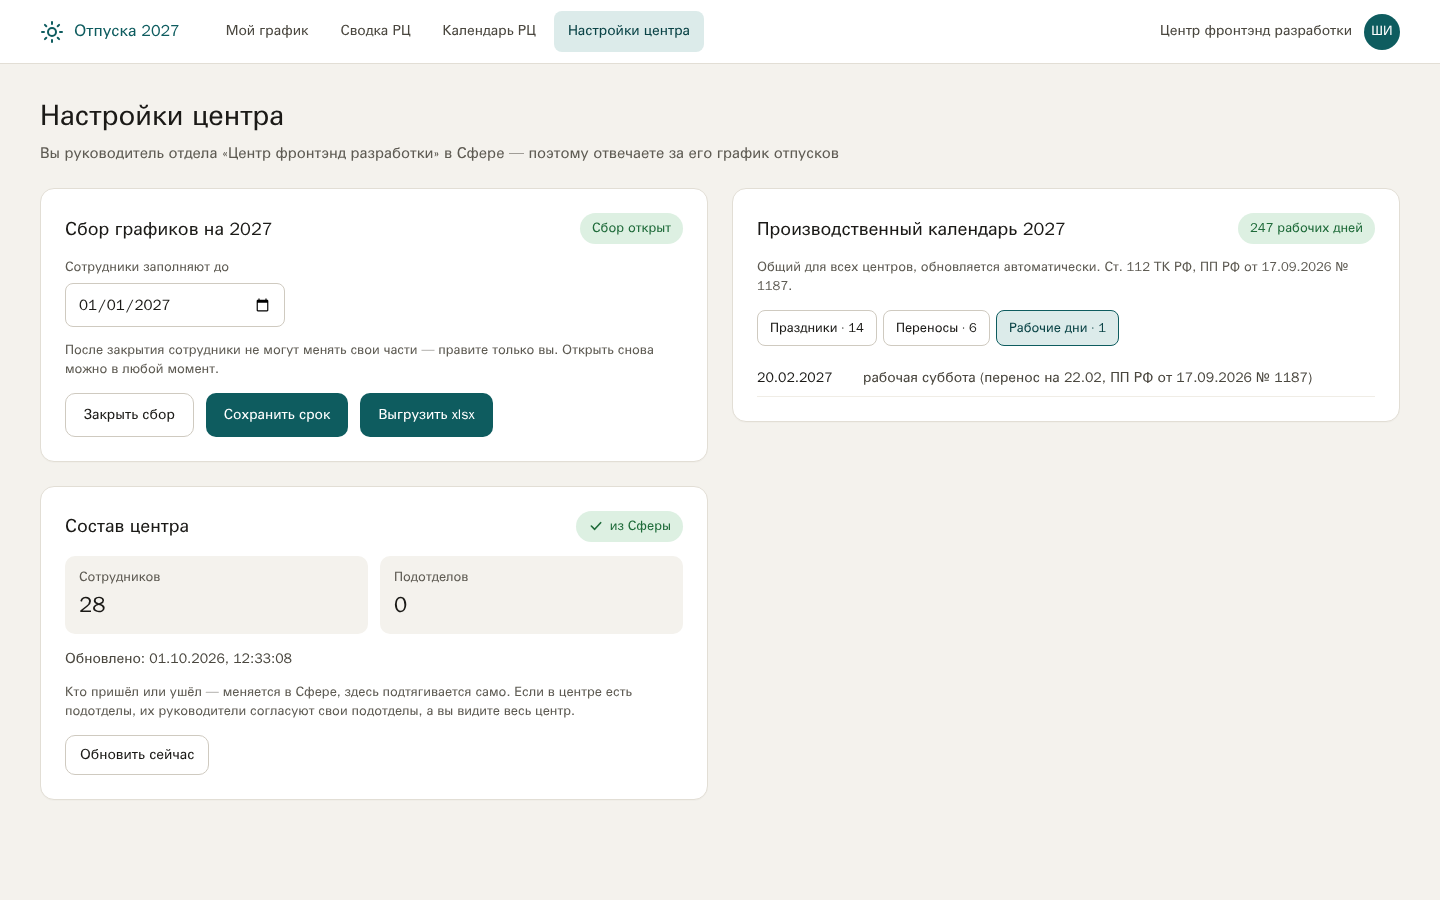This screenshot has width=1440, height=900.
Task: Open the date picker calendar icon
Action: coord(262,306)
